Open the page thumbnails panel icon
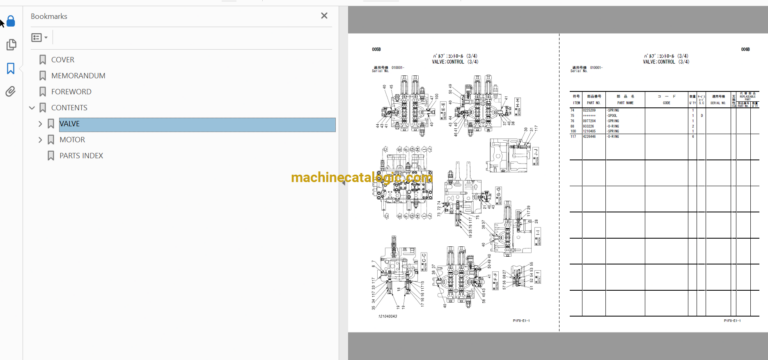The height and width of the screenshot is (360, 768). click(x=10, y=45)
